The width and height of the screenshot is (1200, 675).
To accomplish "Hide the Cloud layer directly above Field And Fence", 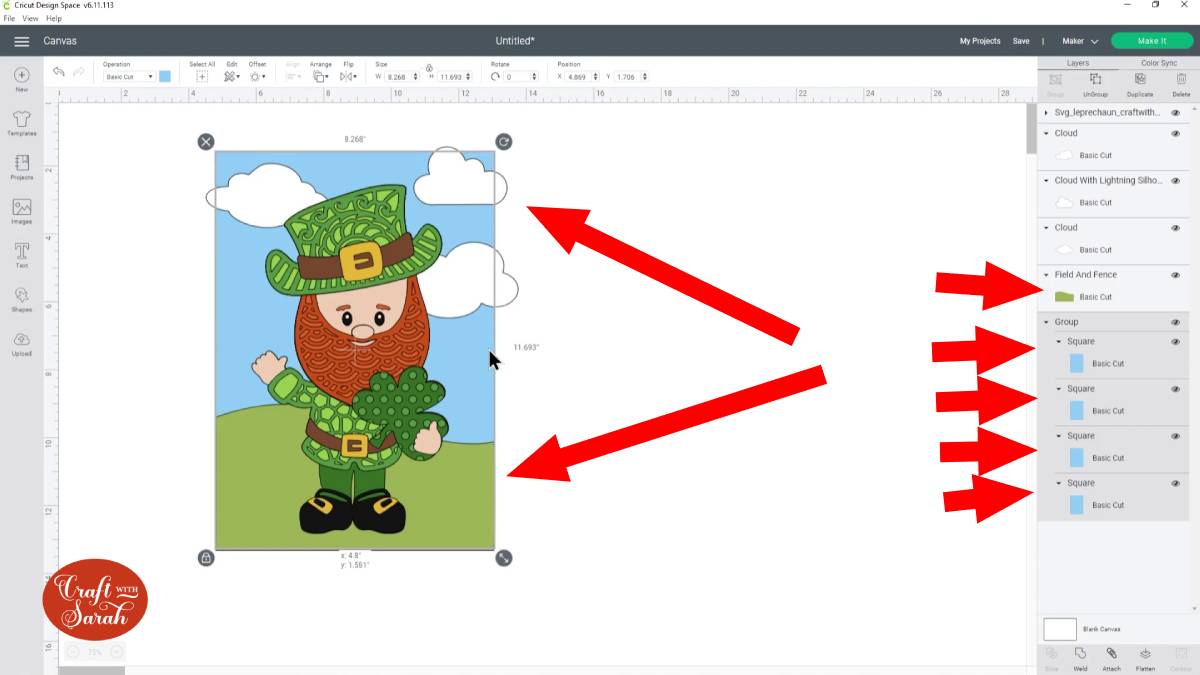I will click(x=1175, y=228).
